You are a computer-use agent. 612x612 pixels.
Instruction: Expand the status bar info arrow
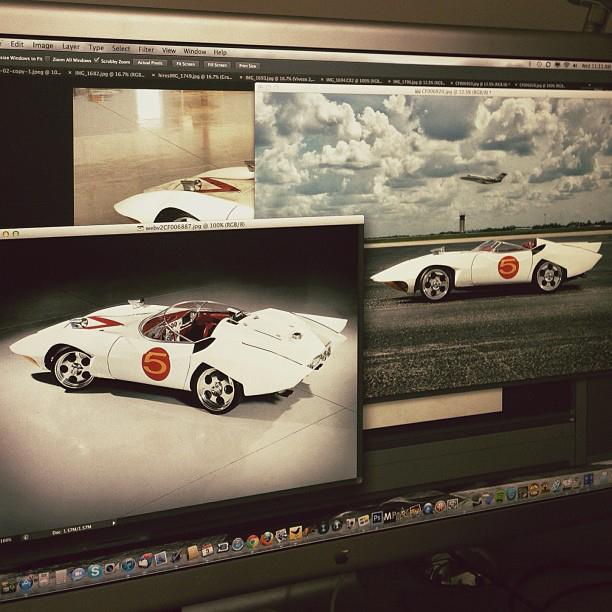point(114,523)
